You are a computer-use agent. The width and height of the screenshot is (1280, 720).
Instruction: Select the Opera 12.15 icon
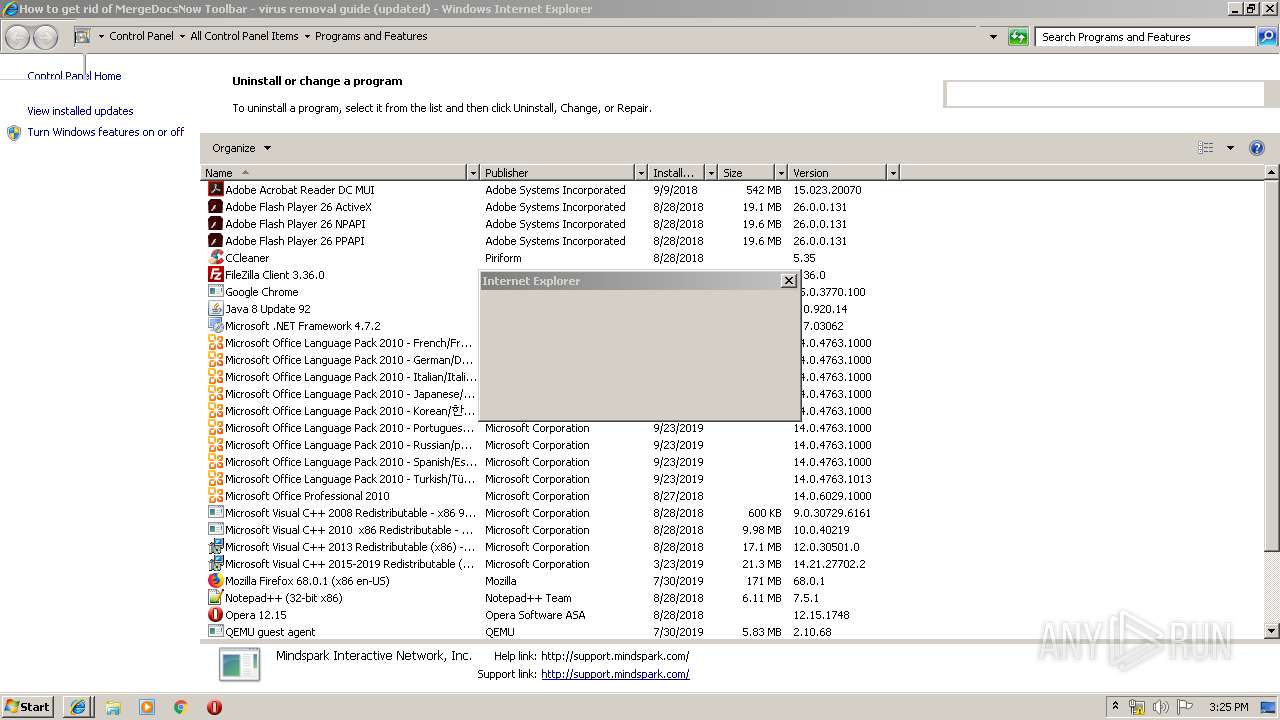tap(215, 614)
